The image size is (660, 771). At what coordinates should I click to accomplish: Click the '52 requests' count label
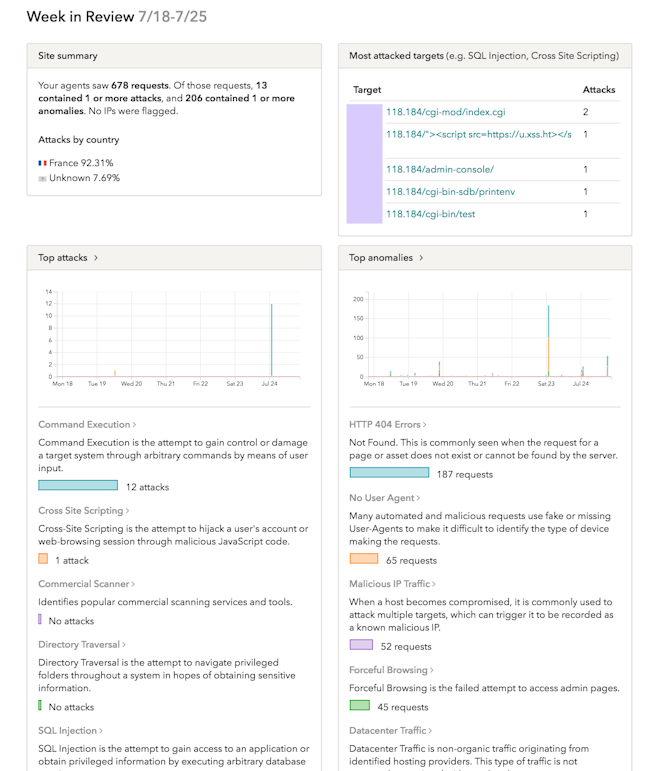pyautogui.click(x=406, y=647)
